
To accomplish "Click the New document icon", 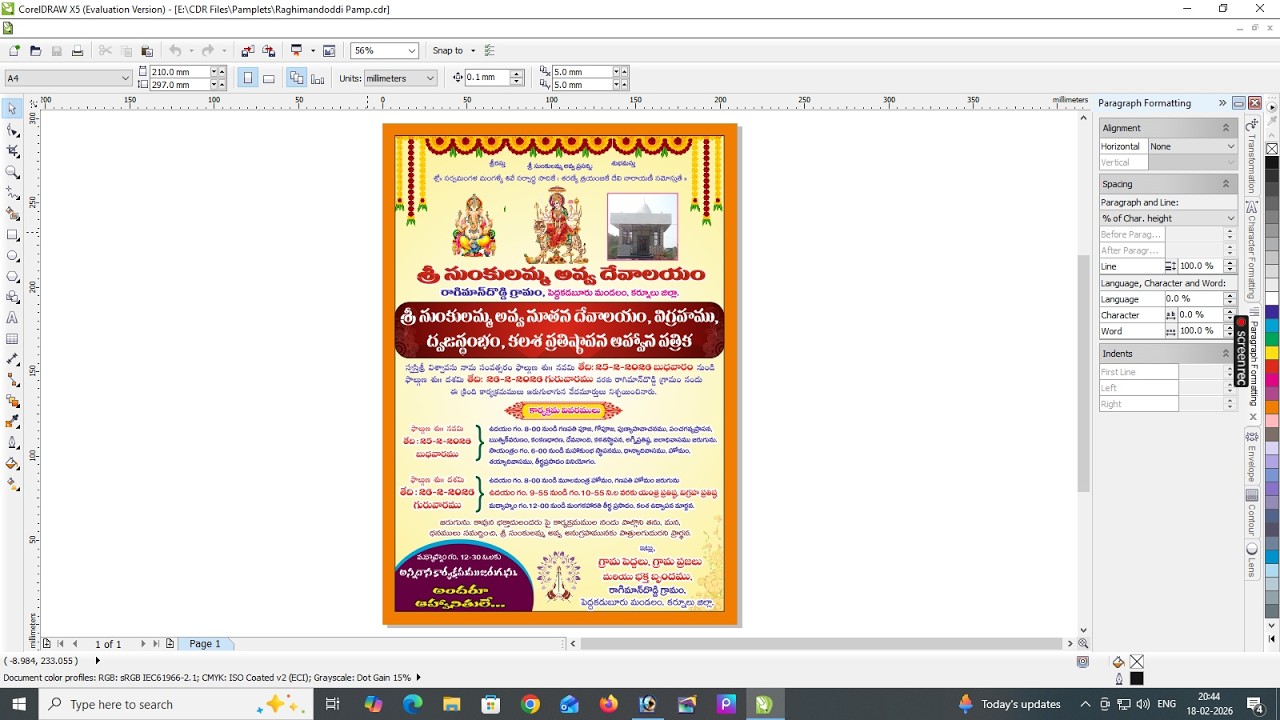I will click(14, 51).
